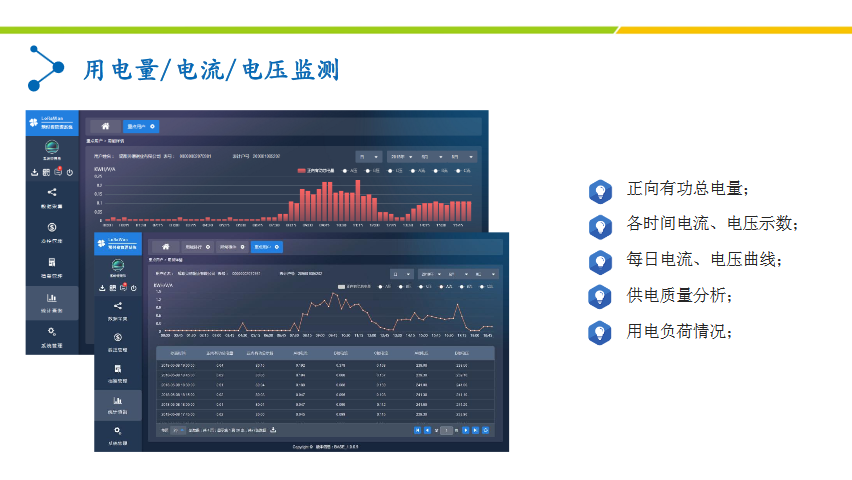The width and height of the screenshot is (852, 480).
Task: Open dollar-sign icon in front window sidebar
Action: (118, 338)
